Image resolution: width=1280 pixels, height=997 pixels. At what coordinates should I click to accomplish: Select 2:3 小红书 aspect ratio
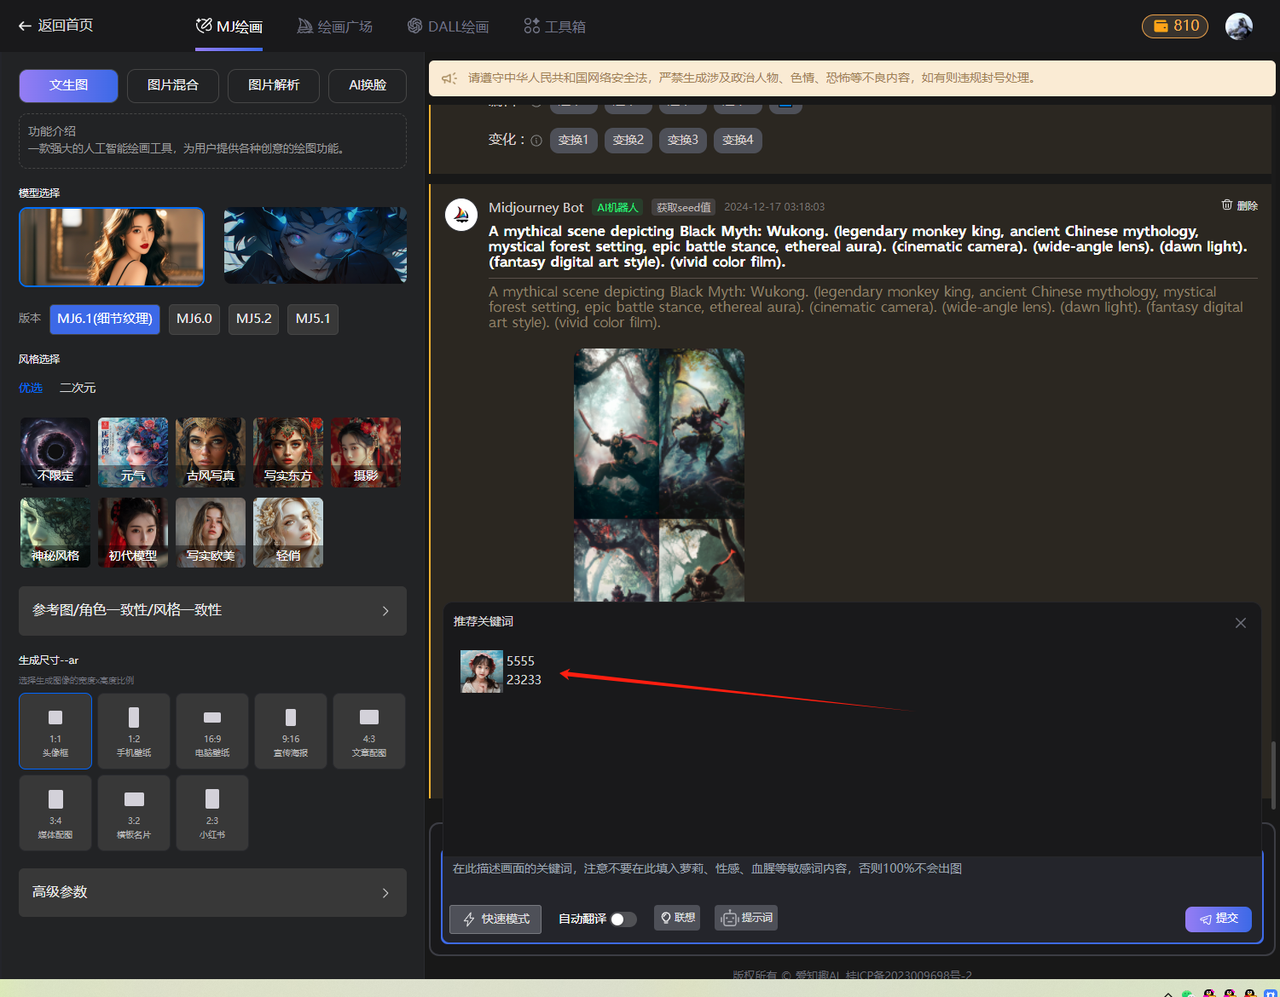(x=212, y=813)
